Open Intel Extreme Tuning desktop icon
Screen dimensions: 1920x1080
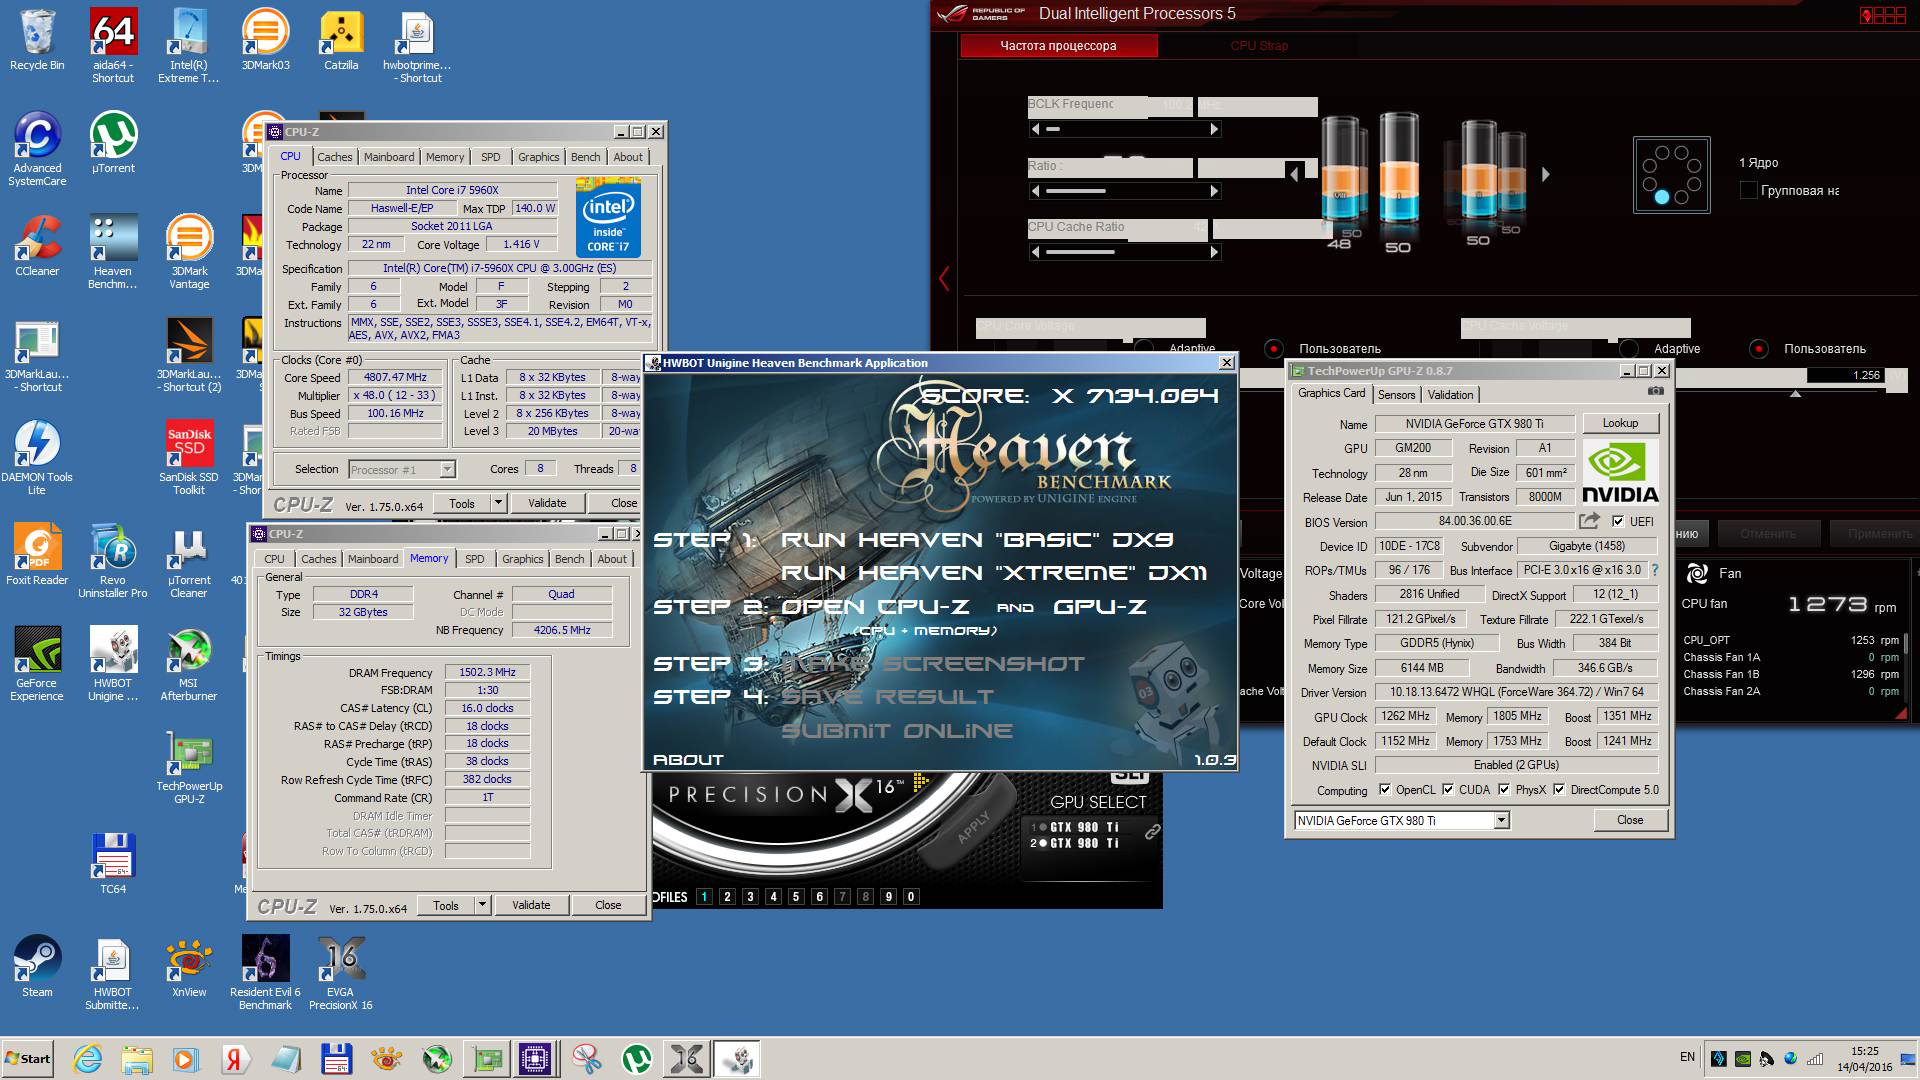(x=188, y=45)
